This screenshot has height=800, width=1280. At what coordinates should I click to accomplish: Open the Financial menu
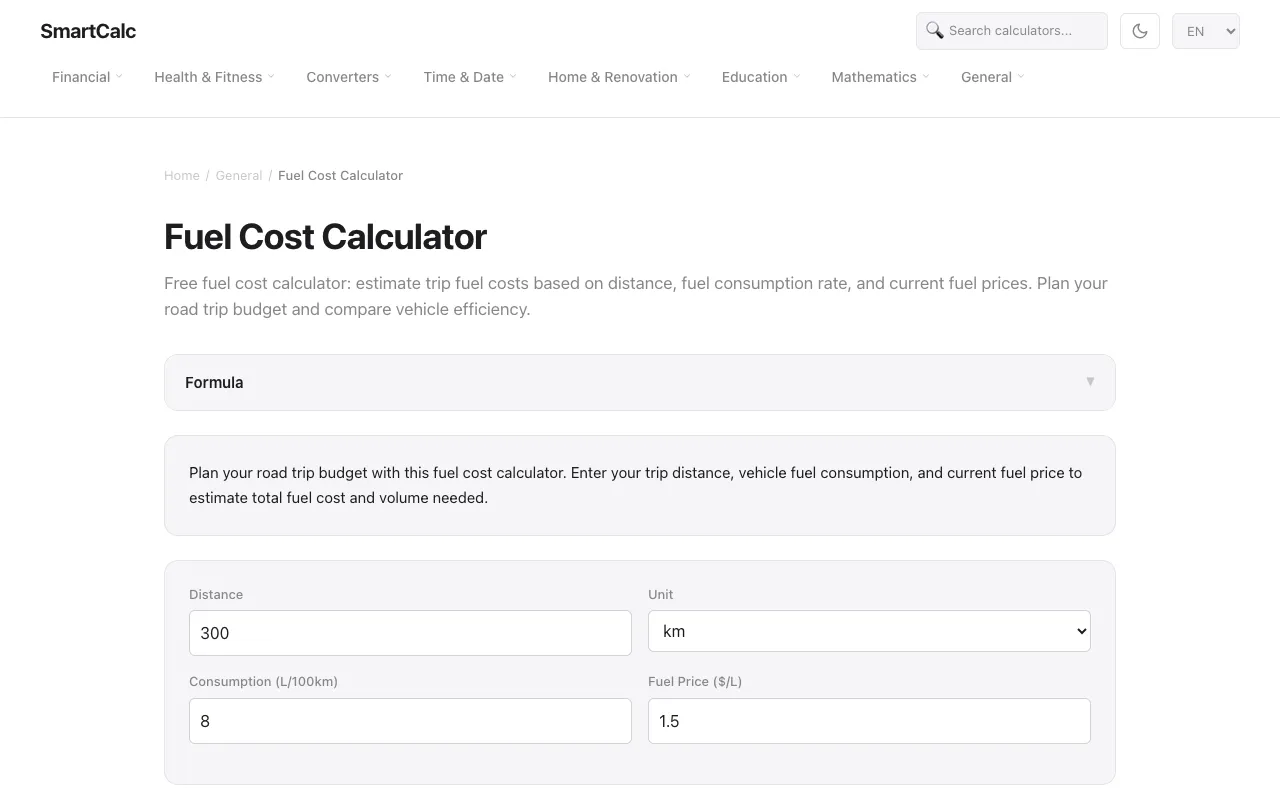pyautogui.click(x=87, y=77)
